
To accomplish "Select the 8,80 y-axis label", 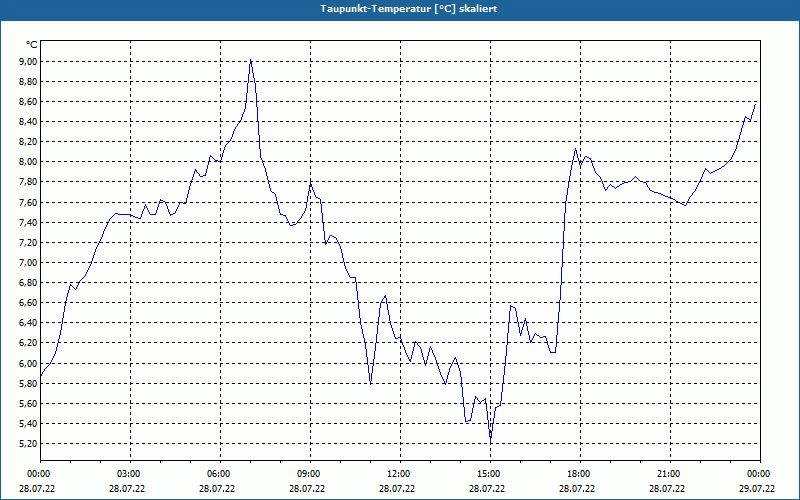I will [x=30, y=82].
